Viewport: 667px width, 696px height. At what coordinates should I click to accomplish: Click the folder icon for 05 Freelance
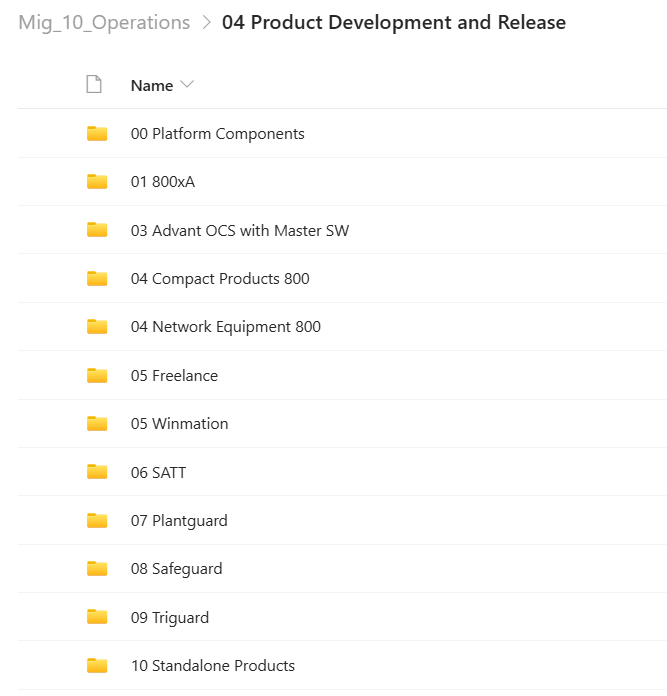point(97,376)
